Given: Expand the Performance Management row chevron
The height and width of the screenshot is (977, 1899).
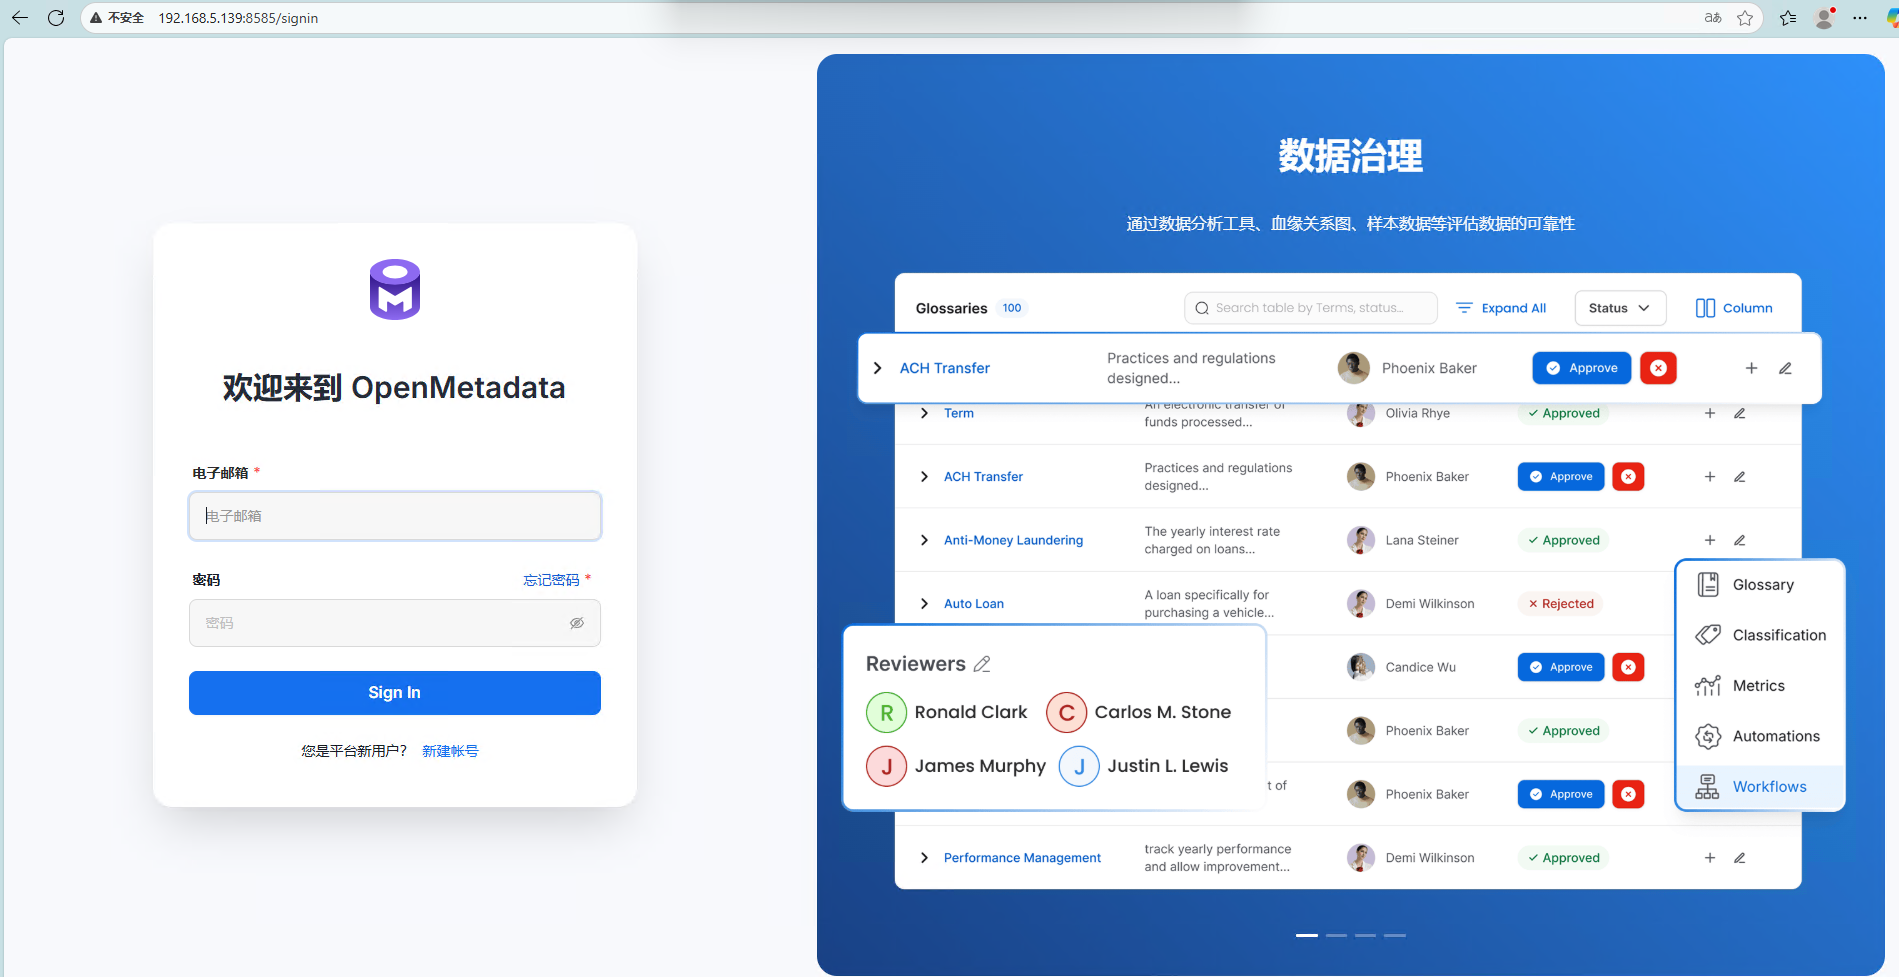Looking at the screenshot, I should pos(924,858).
